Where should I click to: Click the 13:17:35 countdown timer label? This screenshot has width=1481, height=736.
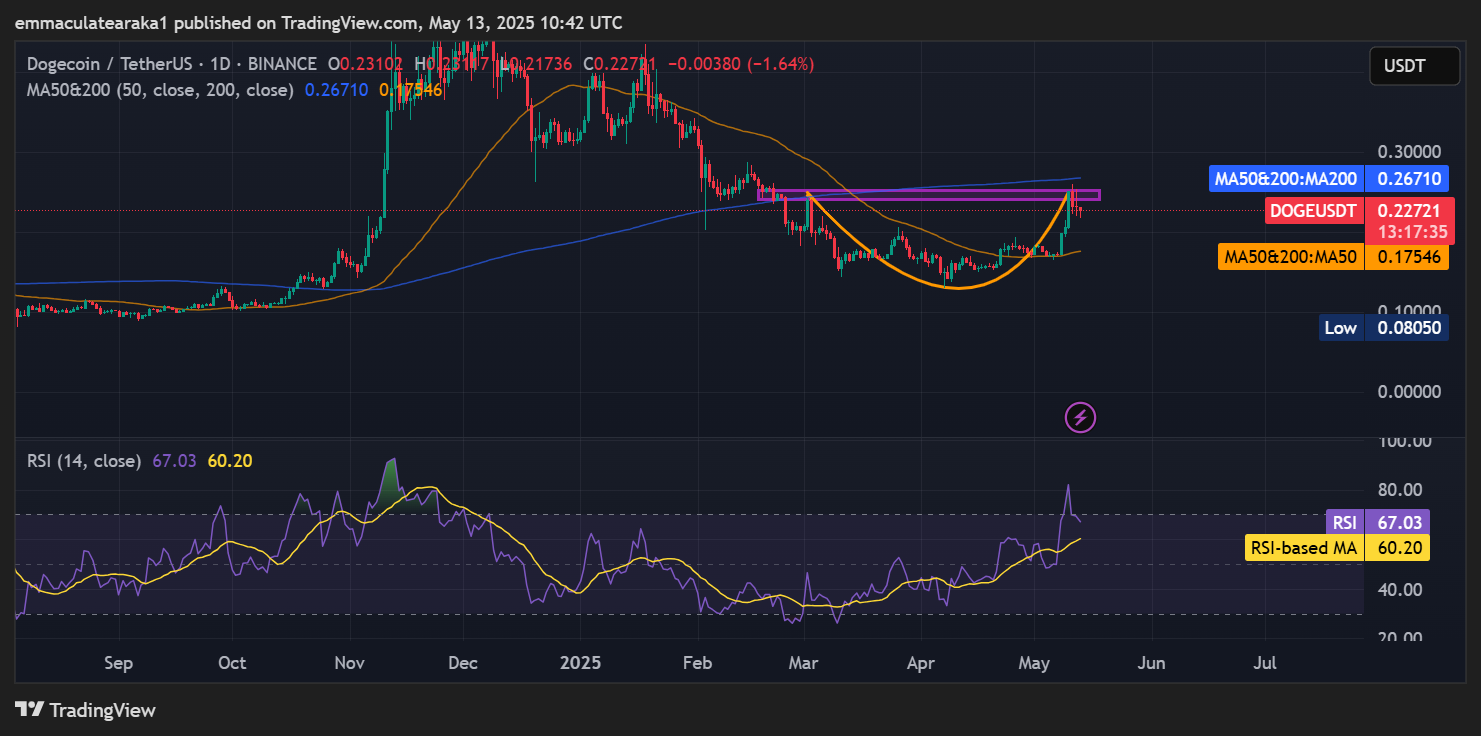click(x=1413, y=232)
